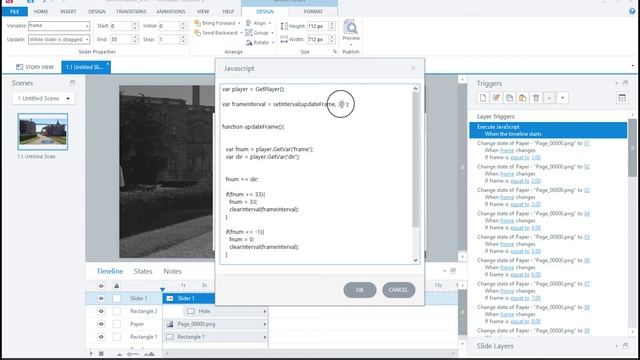Toggle visibility of Slider 1 layer
The image size is (640, 360).
(101, 298)
